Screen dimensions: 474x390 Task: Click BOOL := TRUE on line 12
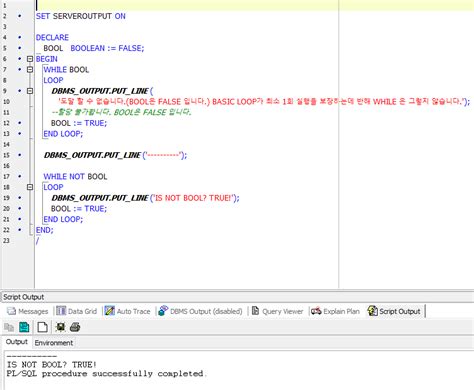[x=79, y=123]
